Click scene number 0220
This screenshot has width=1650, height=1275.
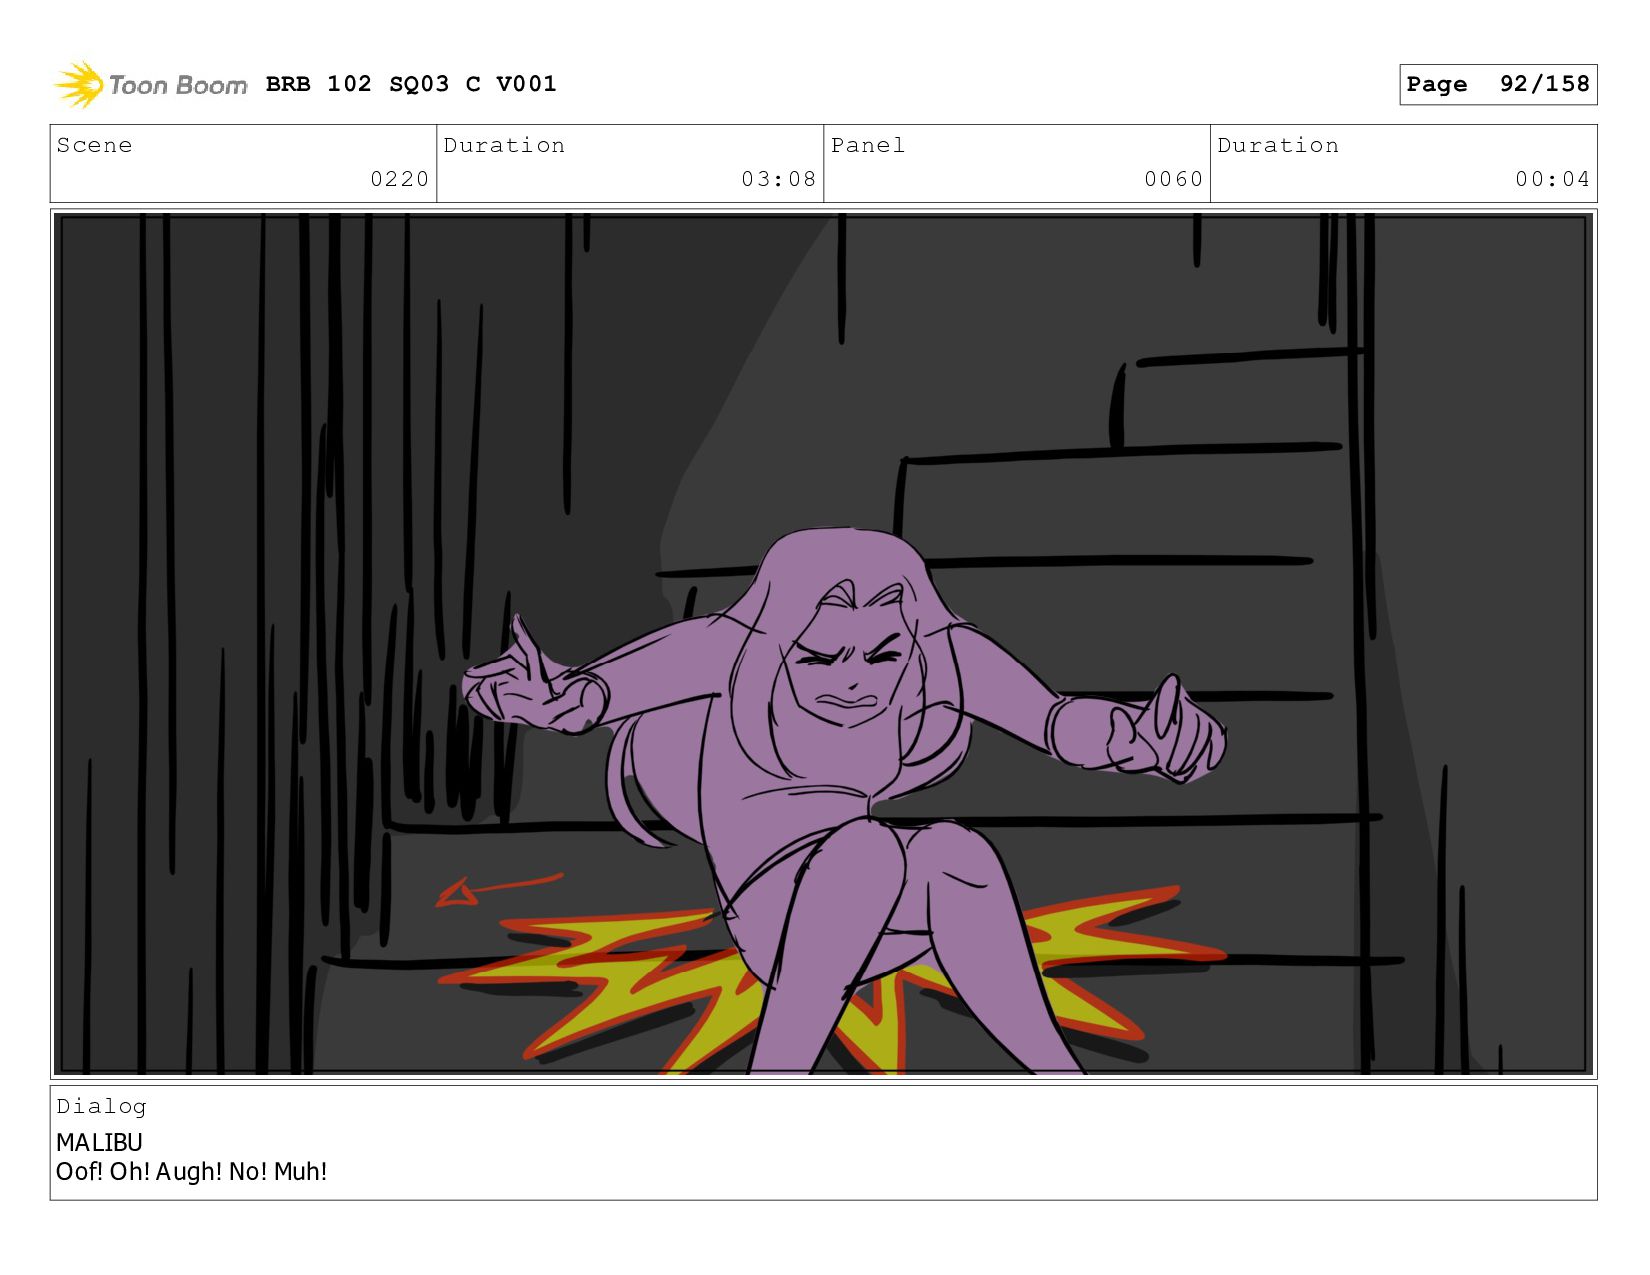(x=399, y=179)
